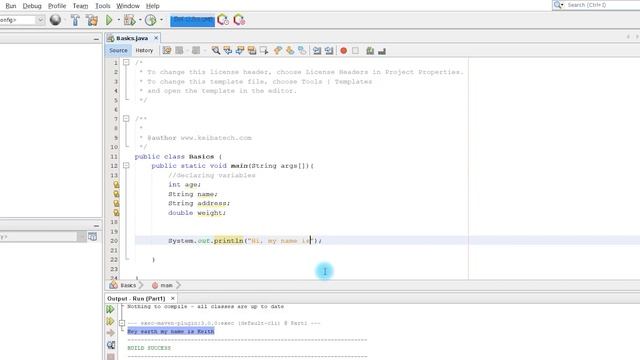Click 'BUILD SUCCESS' output text

149,348
